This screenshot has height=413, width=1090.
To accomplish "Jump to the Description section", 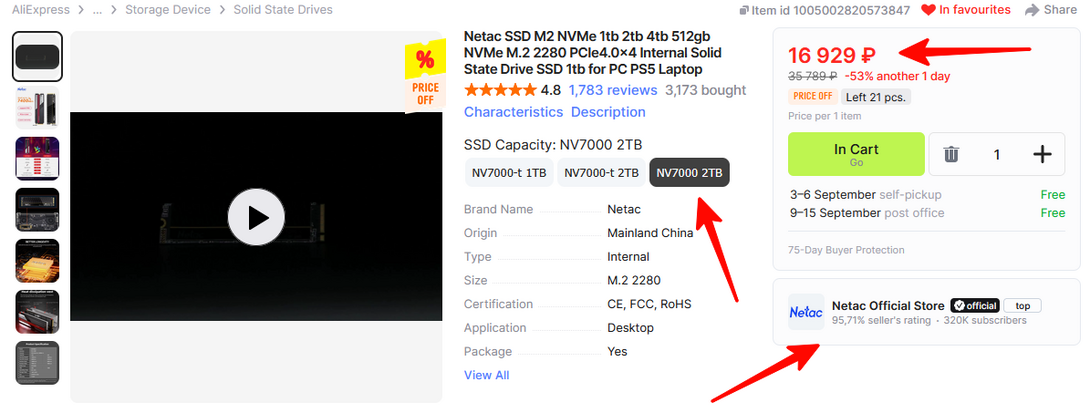I will 608,112.
